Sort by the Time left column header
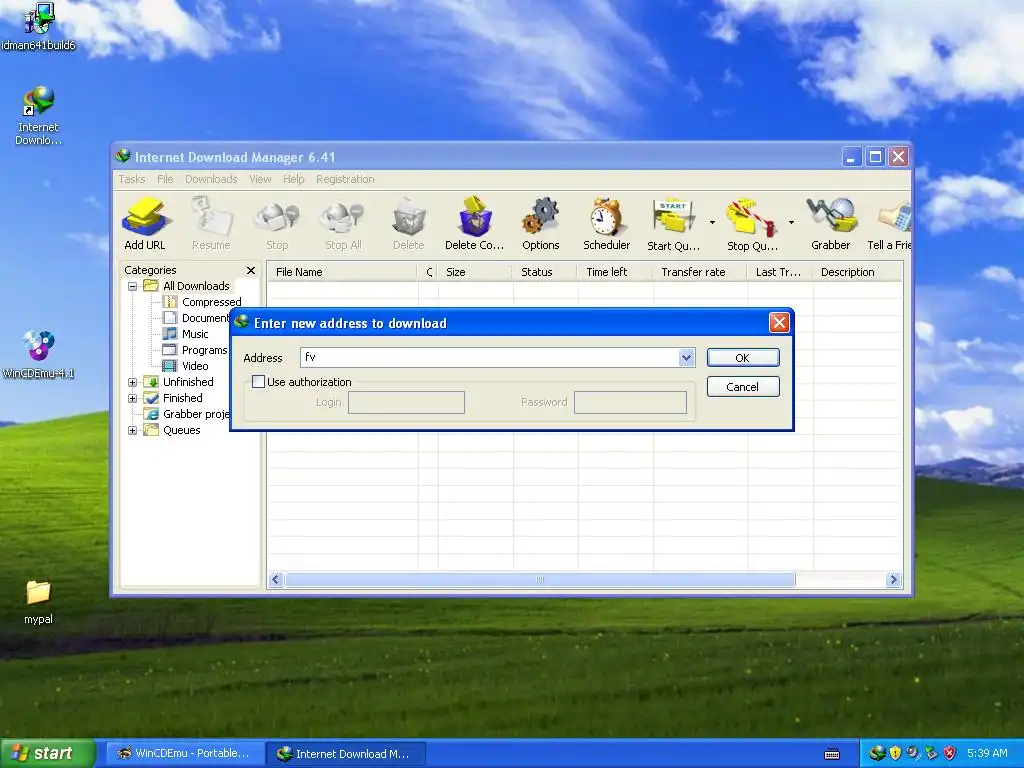Screen dimensions: 1024x768 click(x=615, y=272)
